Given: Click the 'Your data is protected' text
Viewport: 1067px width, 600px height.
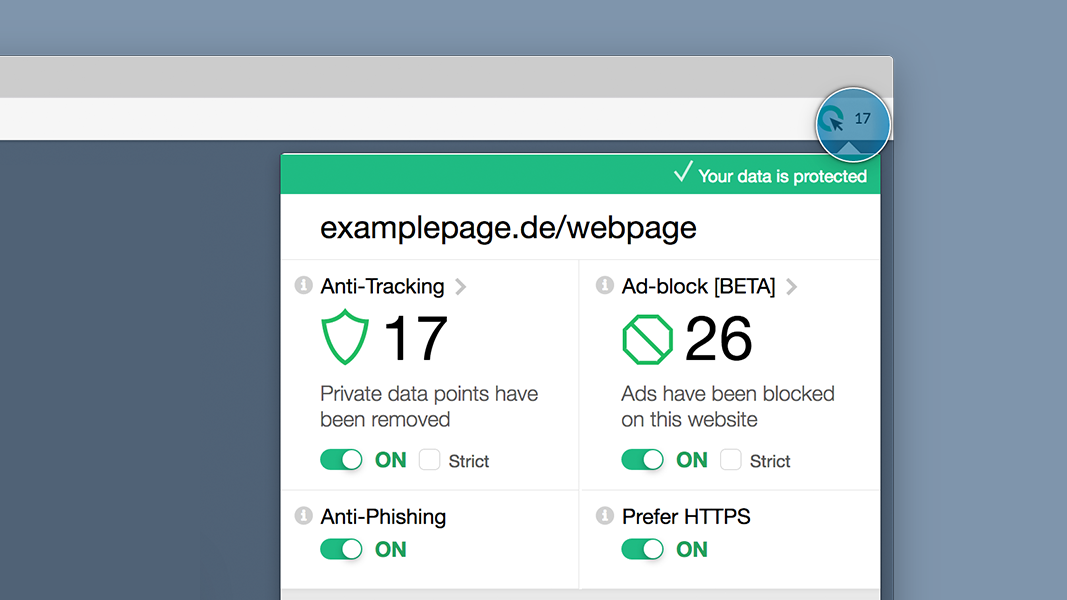Looking at the screenshot, I should click(783, 176).
